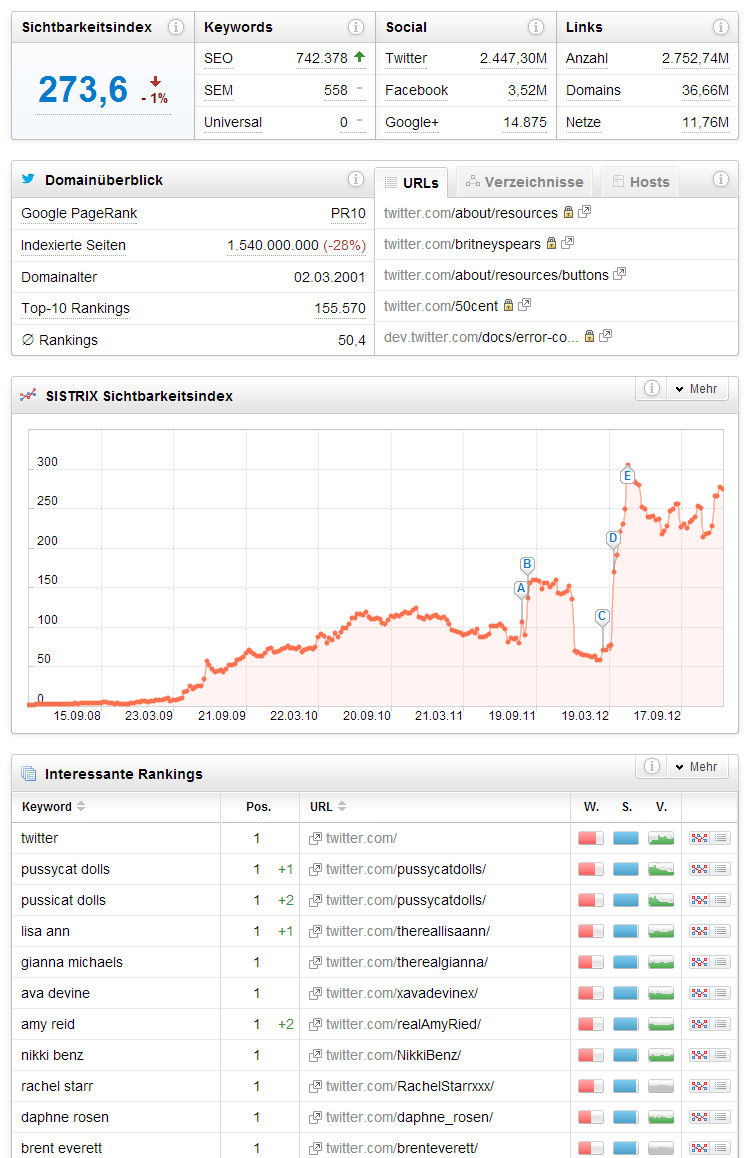Click the info icon beside Sichtbarkeitsindex header
Image resolution: width=754 pixels, height=1158 pixels.
pos(176,27)
